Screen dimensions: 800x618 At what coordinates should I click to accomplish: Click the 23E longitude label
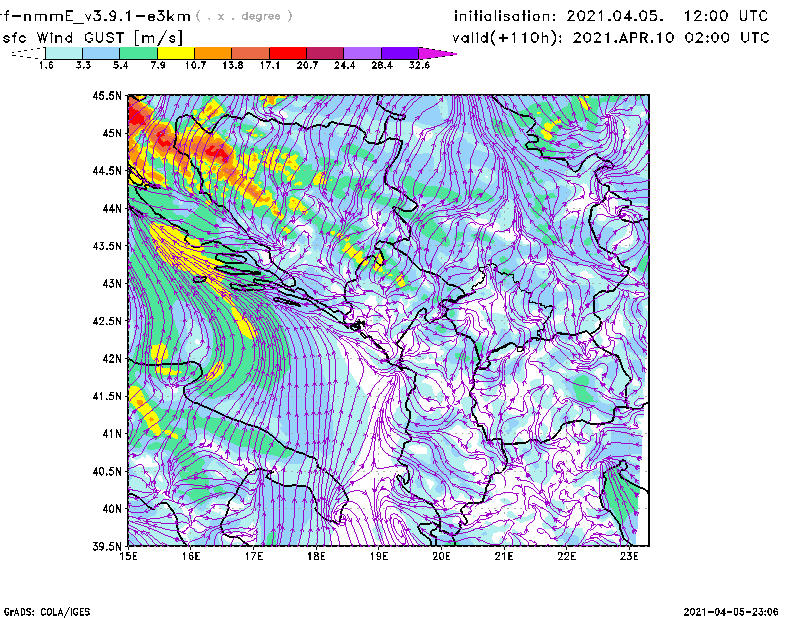[x=629, y=556]
